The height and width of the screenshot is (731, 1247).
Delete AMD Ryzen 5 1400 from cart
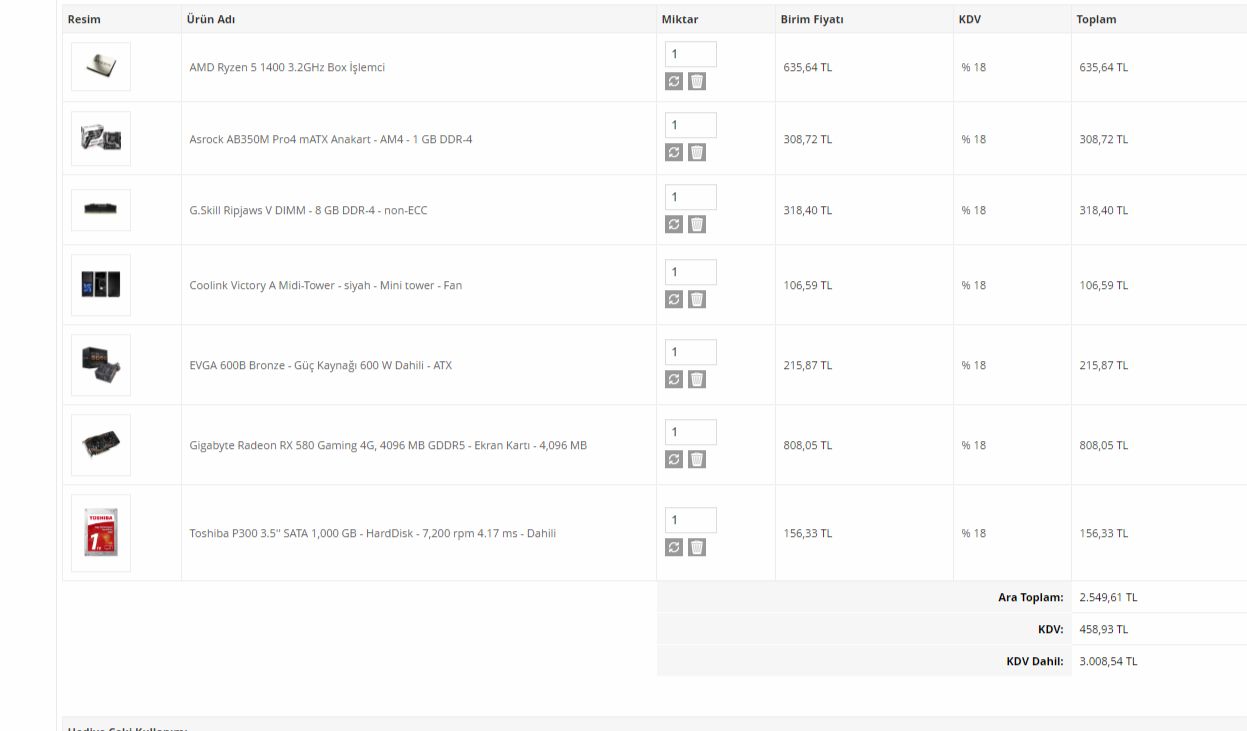pos(697,82)
